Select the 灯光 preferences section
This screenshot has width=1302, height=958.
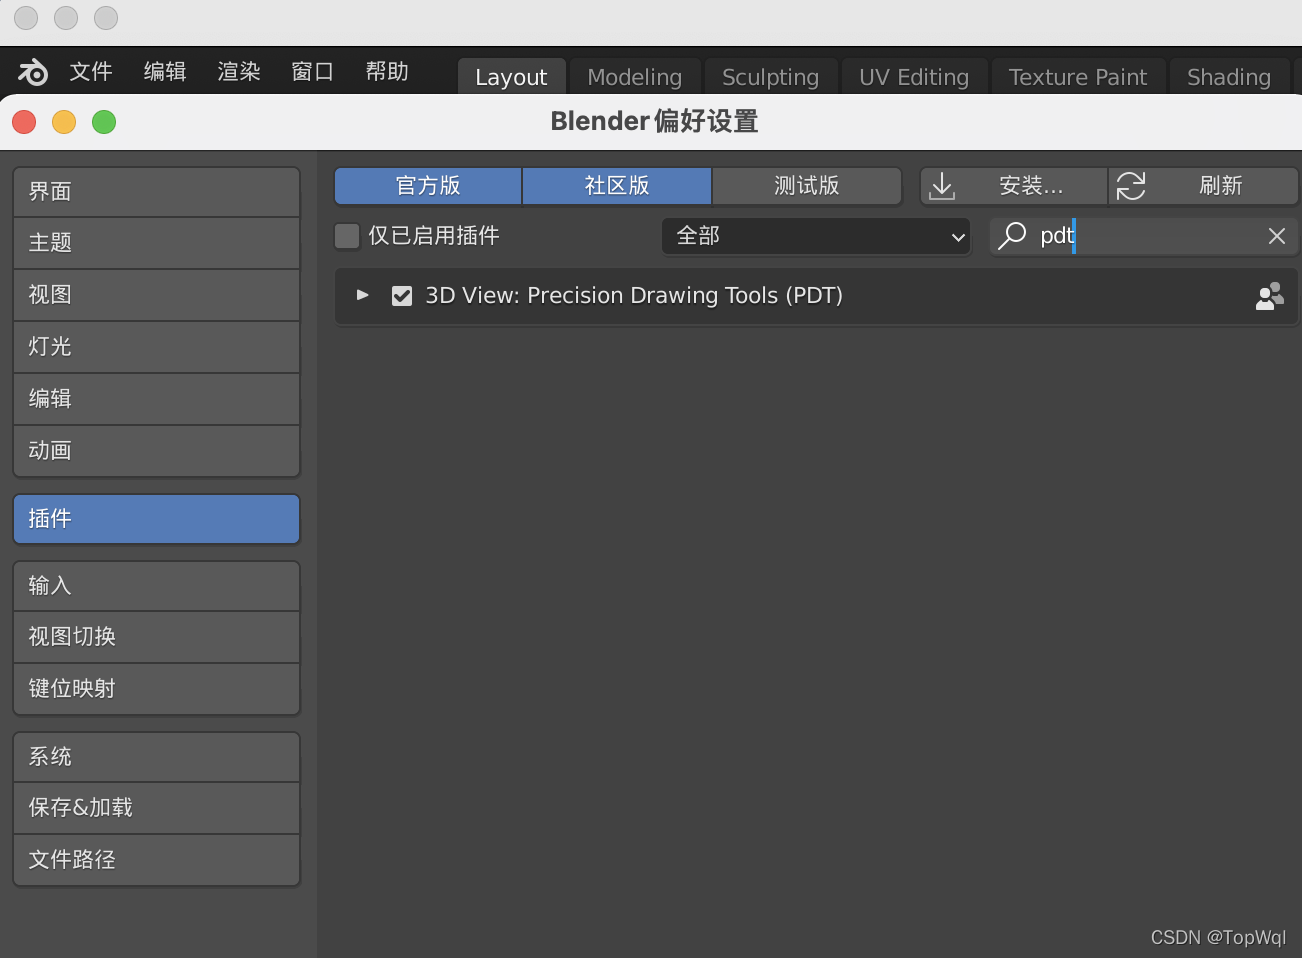tap(156, 347)
